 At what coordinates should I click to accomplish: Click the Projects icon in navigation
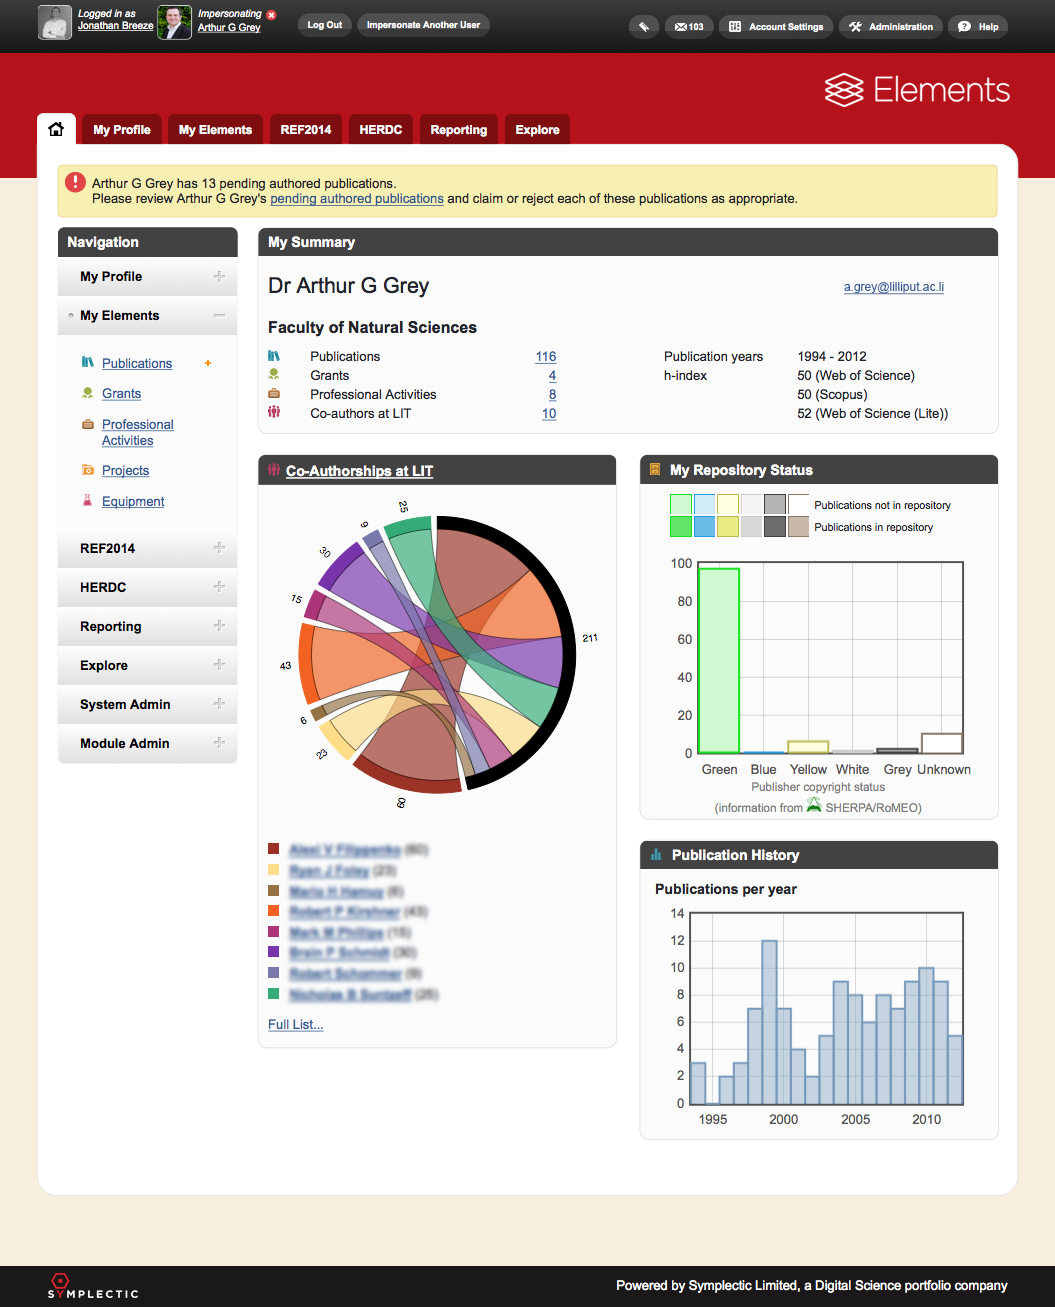click(88, 470)
